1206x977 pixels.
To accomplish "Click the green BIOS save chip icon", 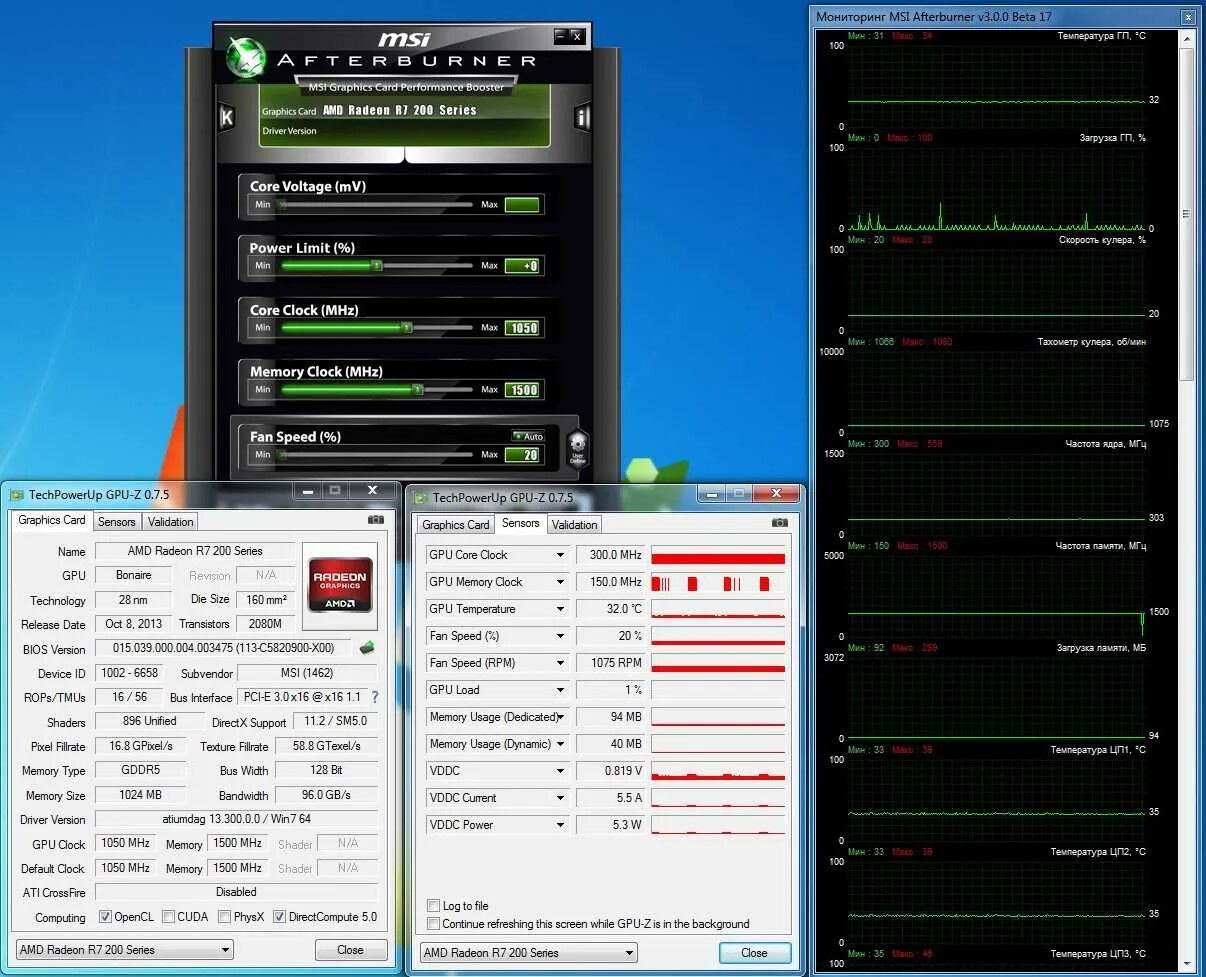I will click(367, 648).
